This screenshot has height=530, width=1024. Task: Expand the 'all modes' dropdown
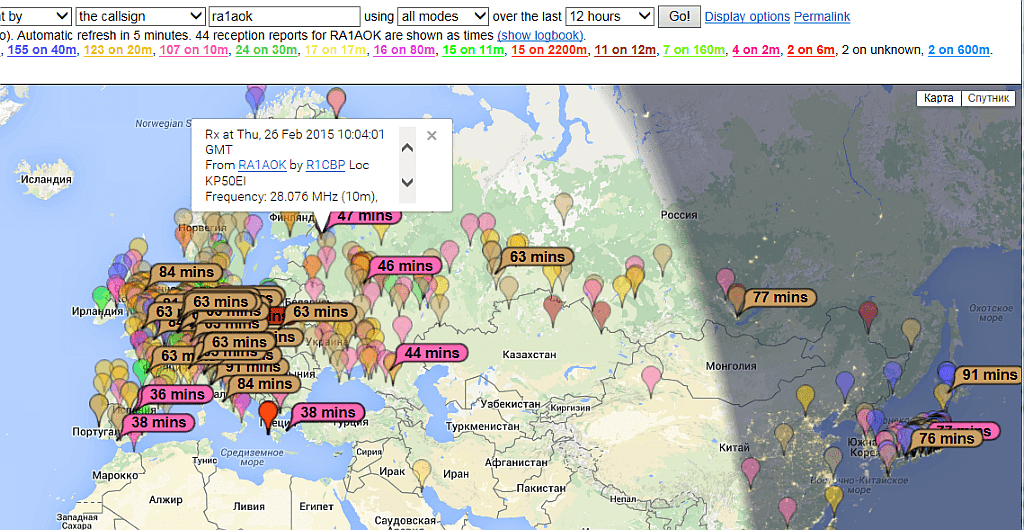442,17
